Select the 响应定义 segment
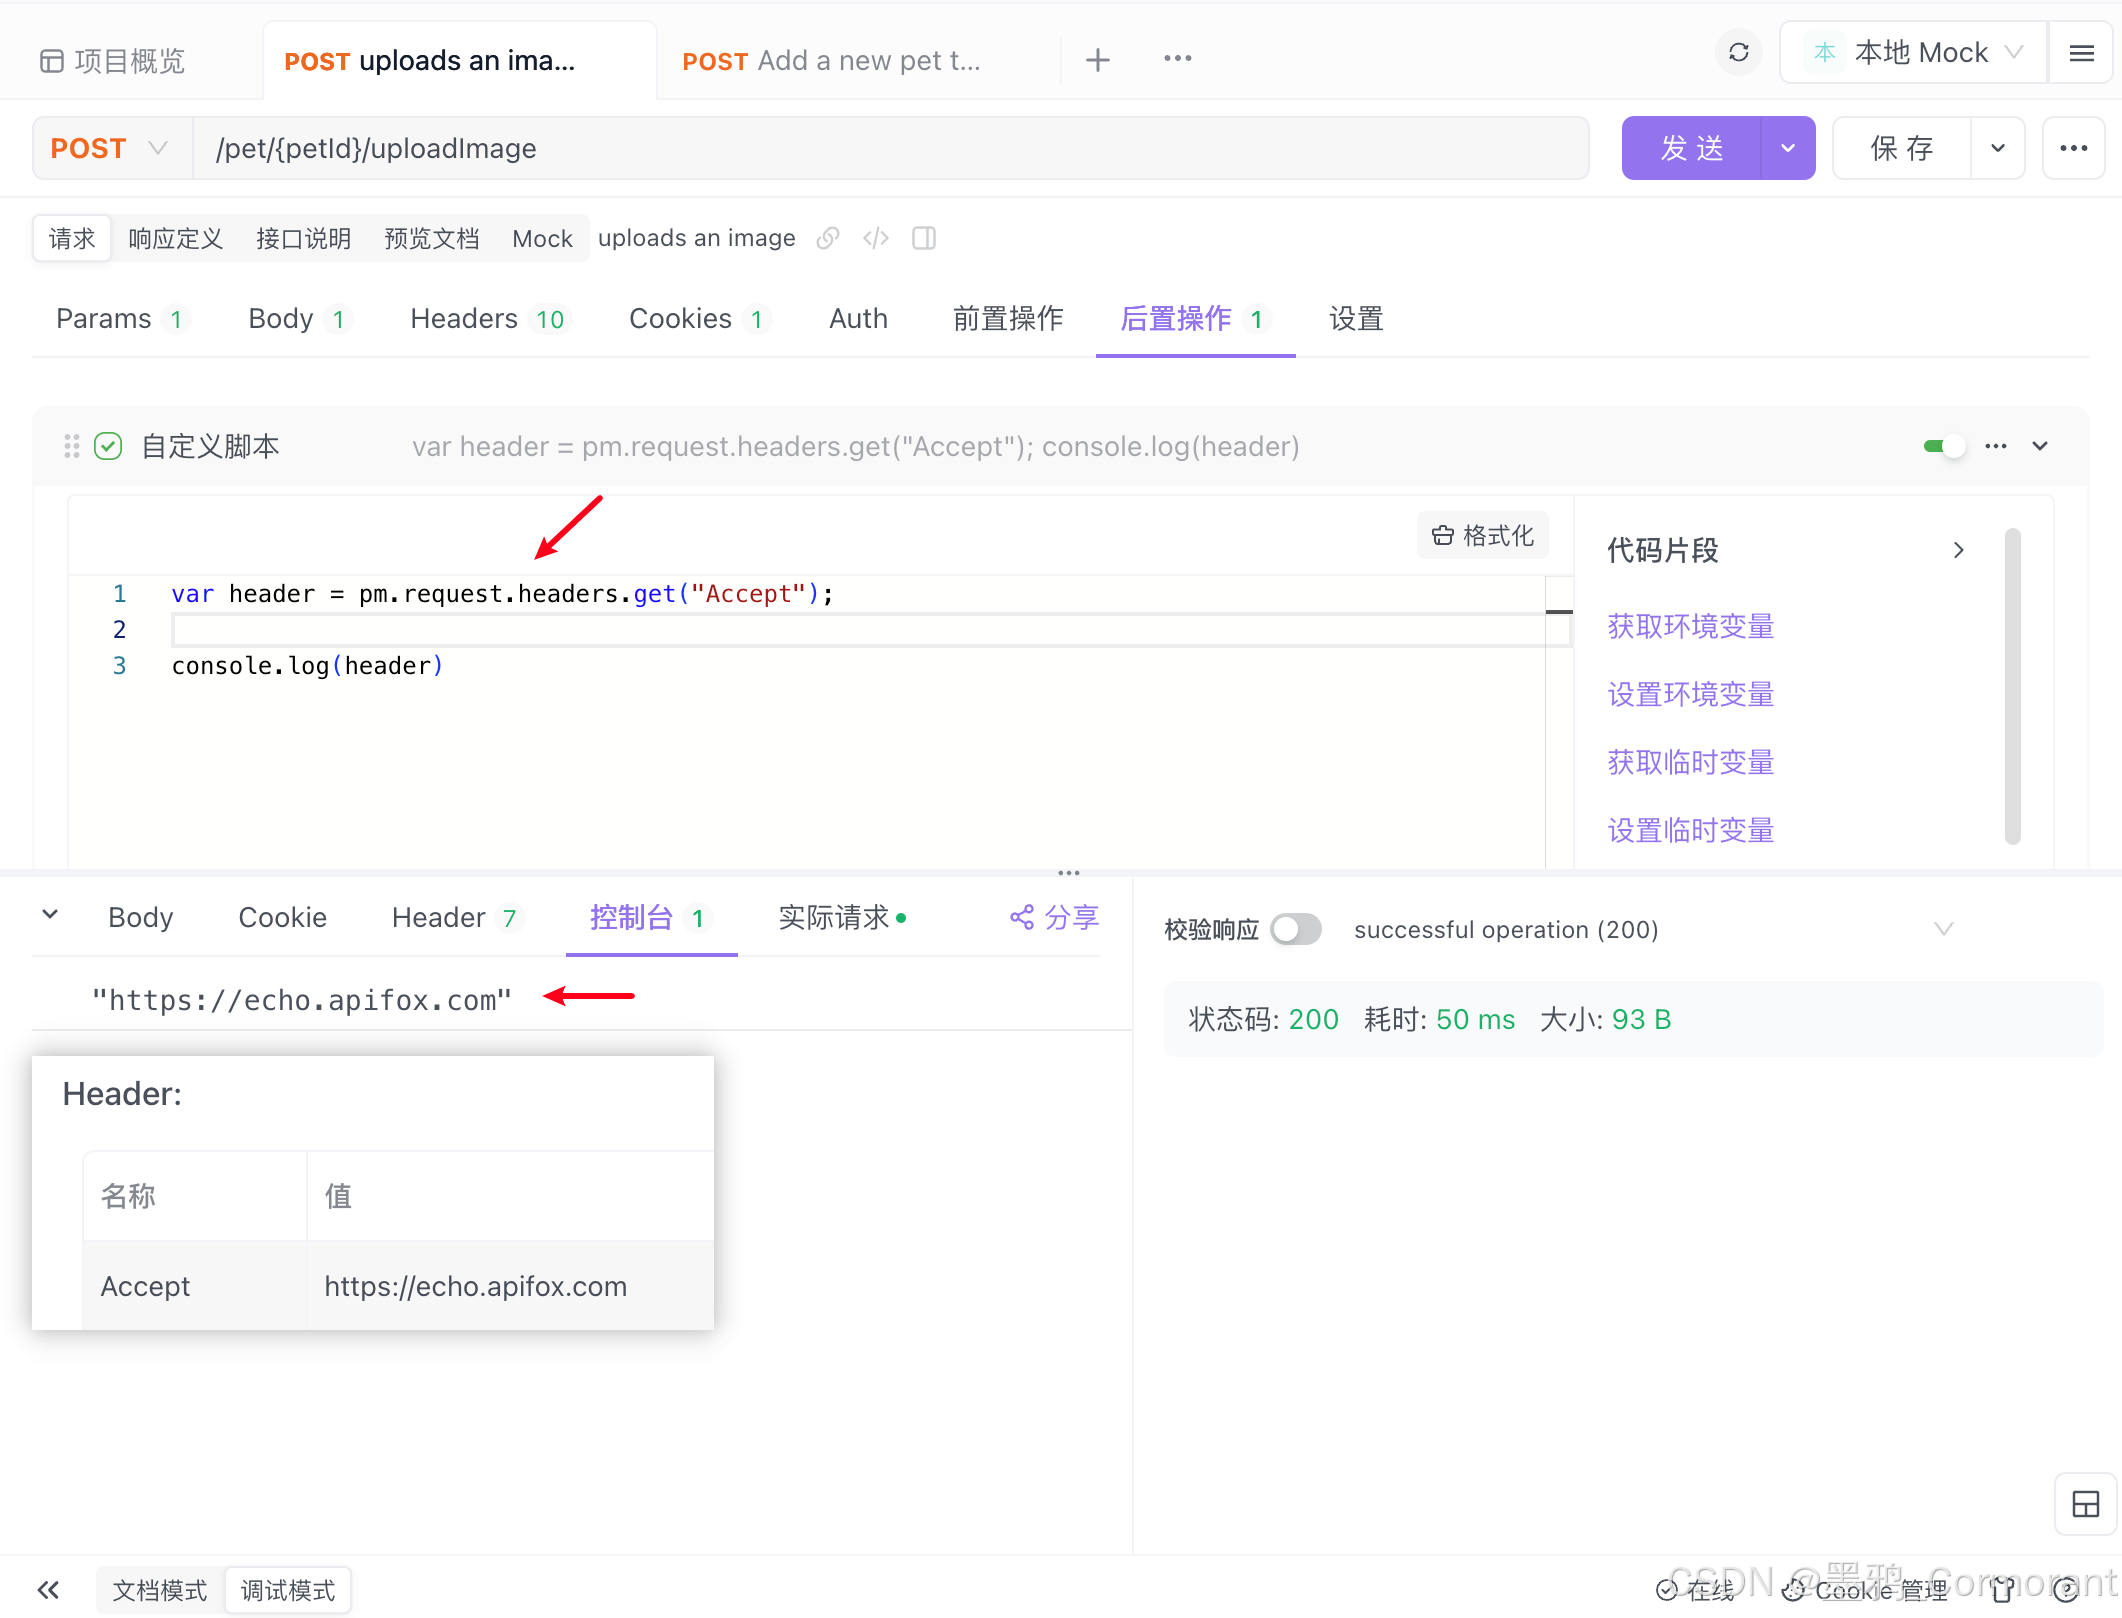Screen dimensions: 2122x1618 click(175, 238)
